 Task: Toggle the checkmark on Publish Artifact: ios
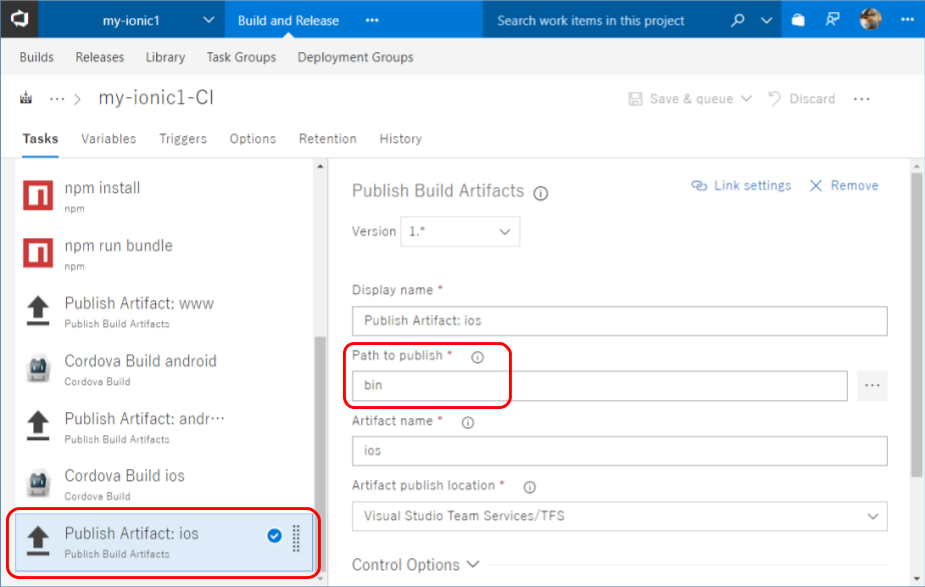[274, 535]
